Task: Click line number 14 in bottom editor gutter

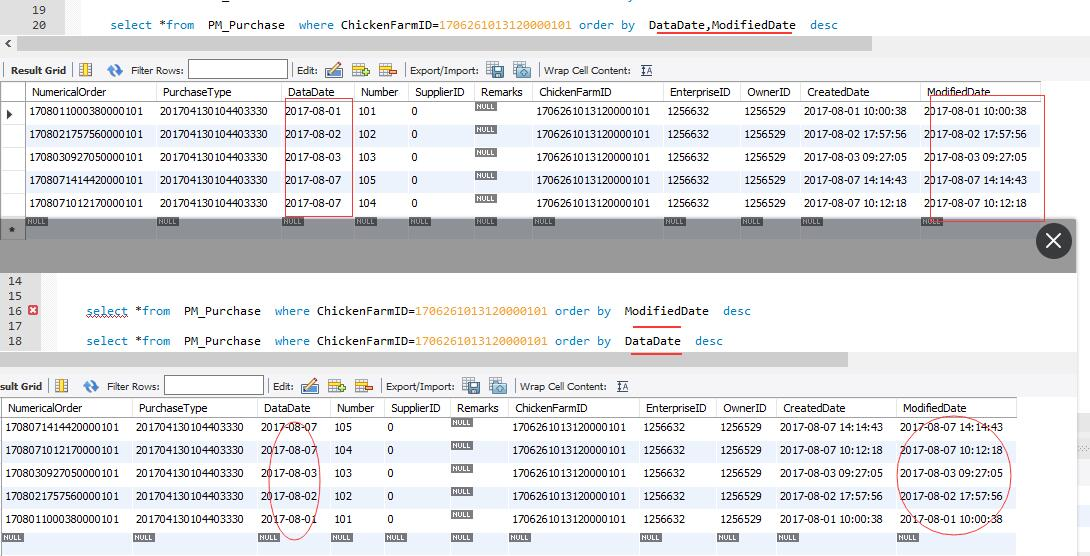Action: [x=15, y=281]
